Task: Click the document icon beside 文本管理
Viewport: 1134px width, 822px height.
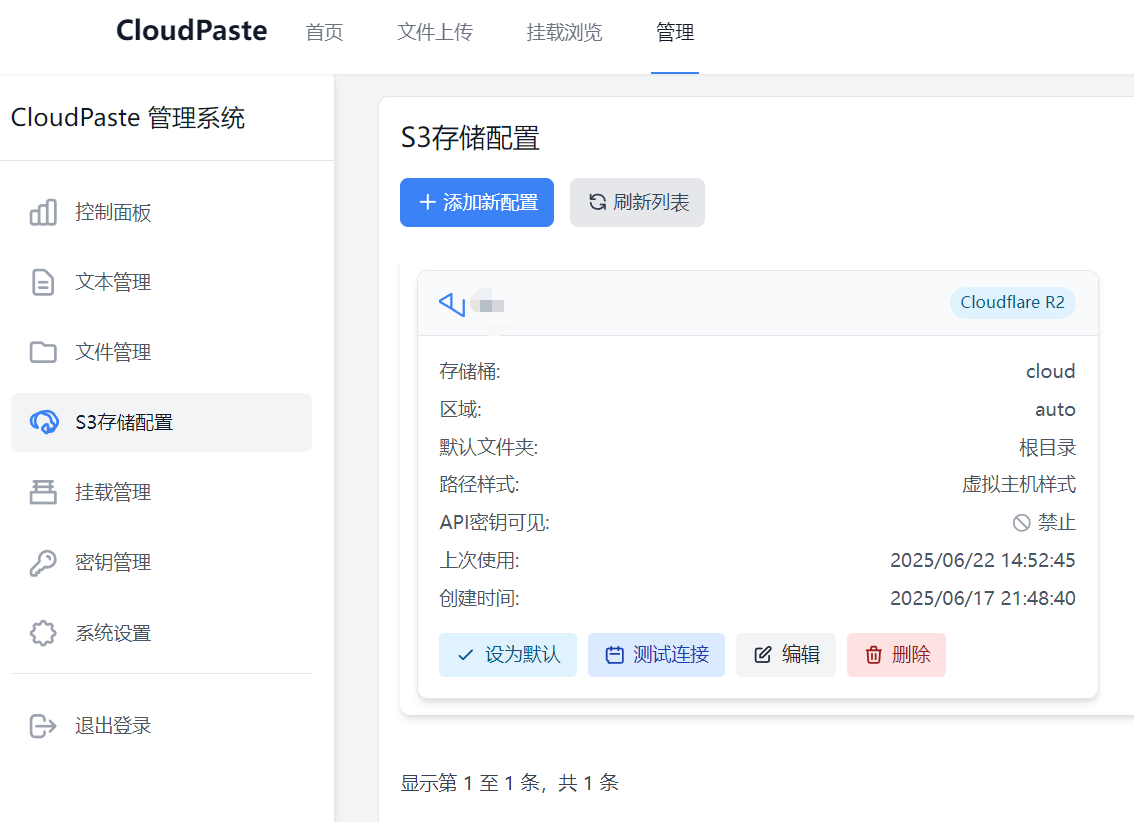Action: (43, 282)
